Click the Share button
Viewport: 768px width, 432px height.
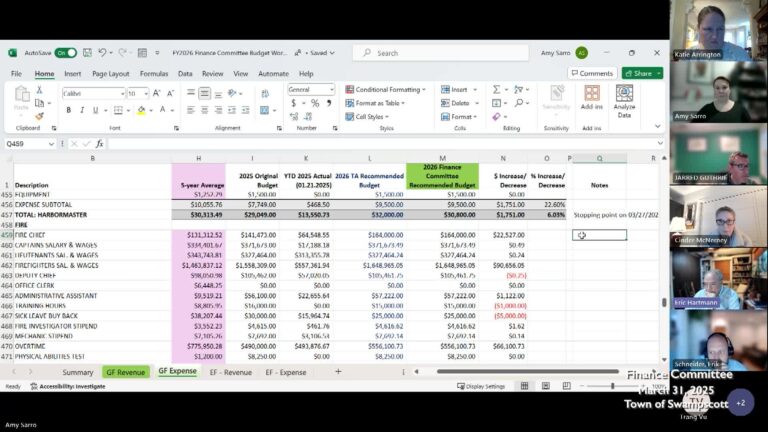(x=641, y=73)
